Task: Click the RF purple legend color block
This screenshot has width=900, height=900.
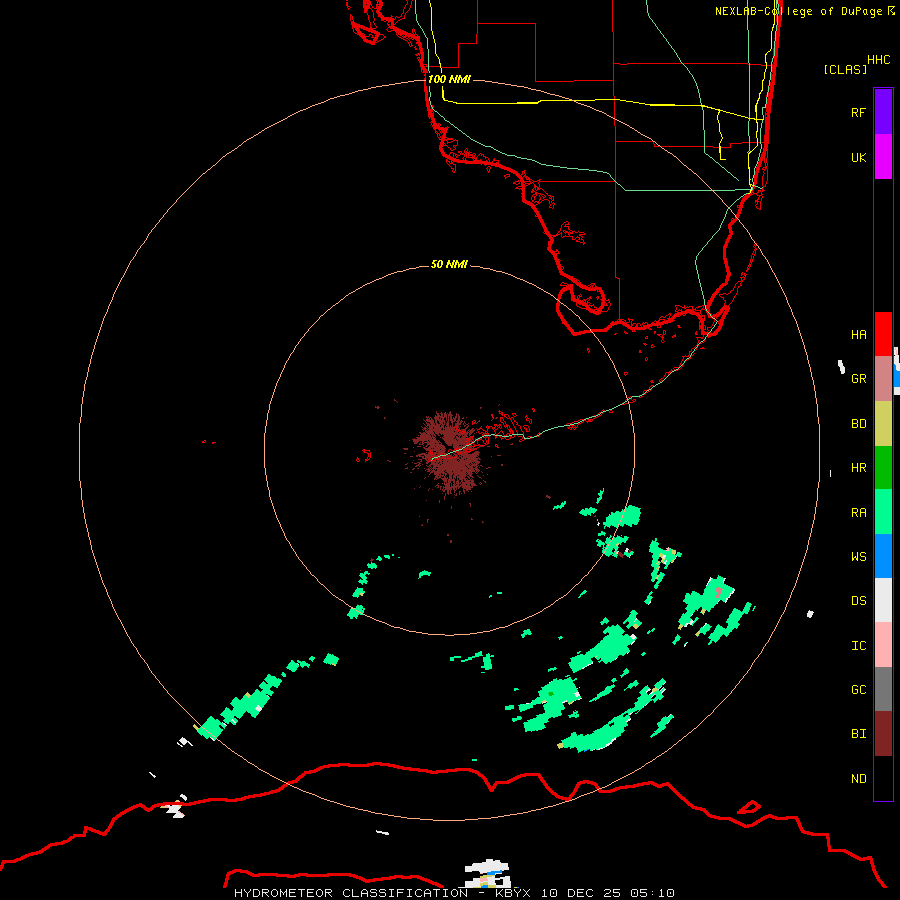Action: pos(883,112)
